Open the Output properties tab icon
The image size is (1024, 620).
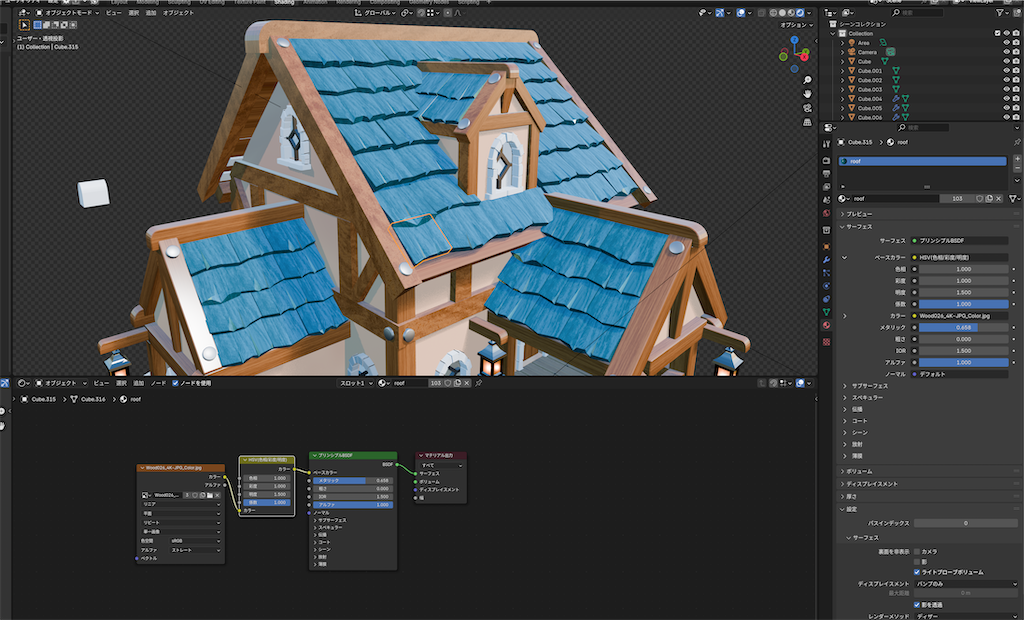(x=826, y=174)
